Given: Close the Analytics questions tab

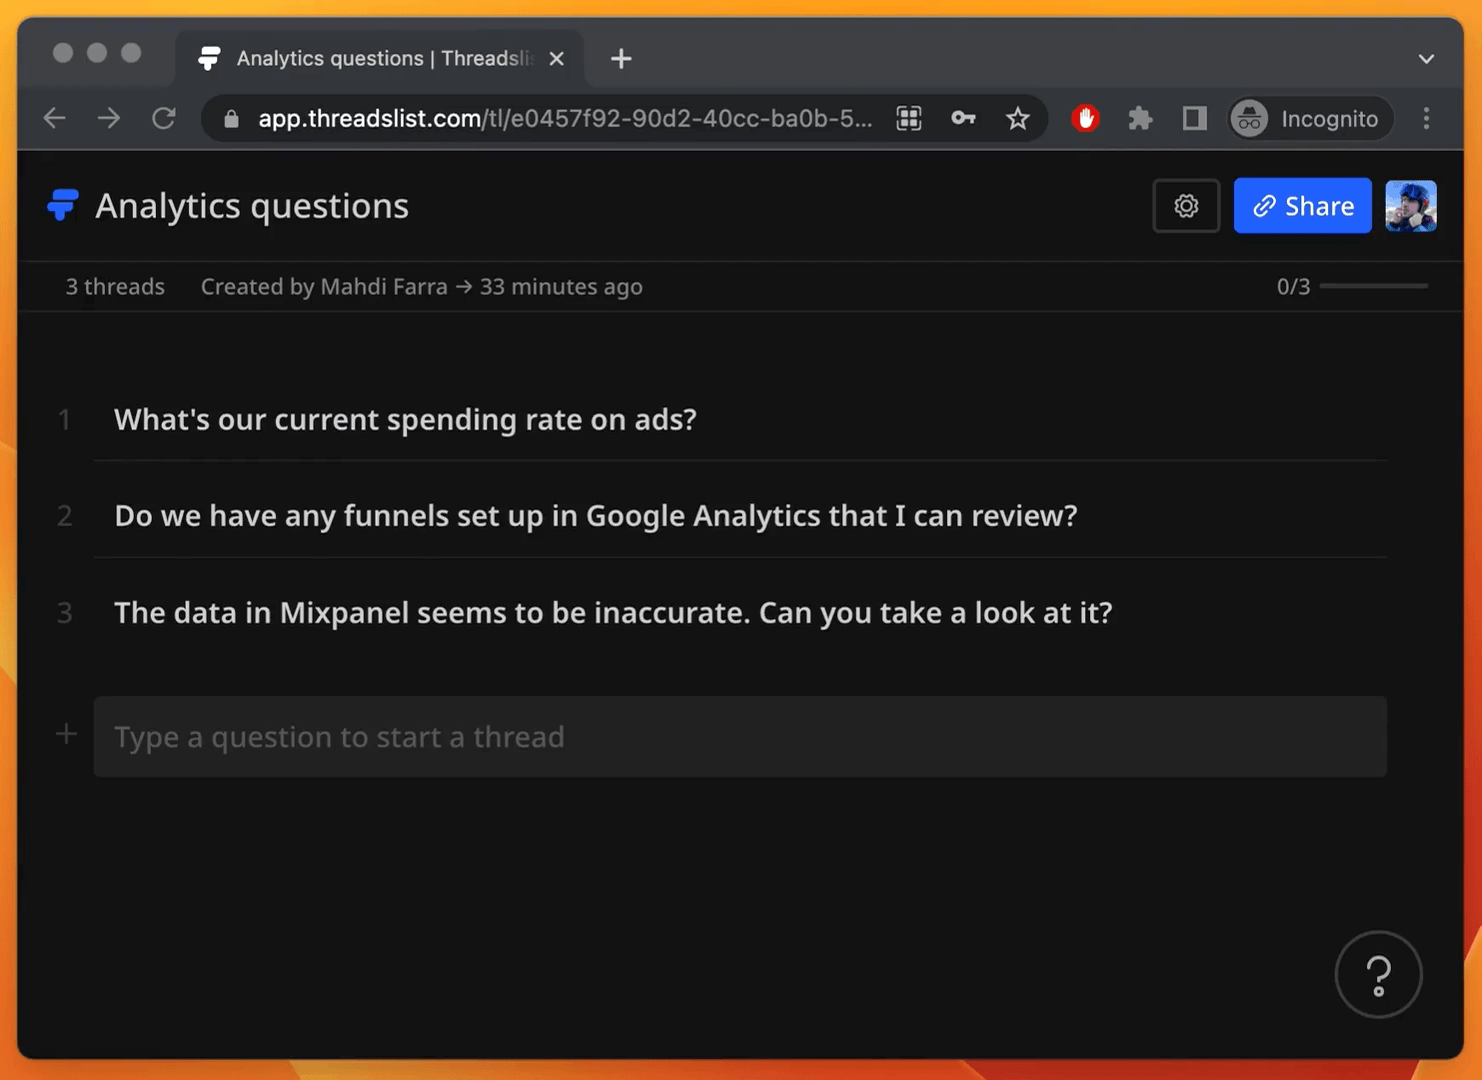Looking at the screenshot, I should pos(557,59).
